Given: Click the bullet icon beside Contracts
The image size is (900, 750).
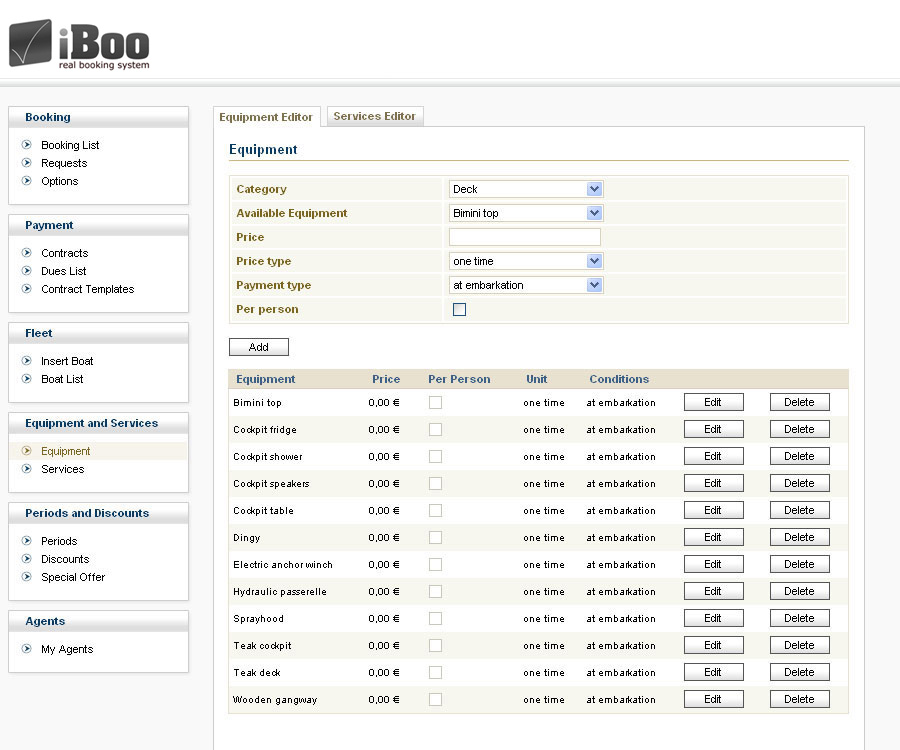Looking at the screenshot, I should point(27,253).
